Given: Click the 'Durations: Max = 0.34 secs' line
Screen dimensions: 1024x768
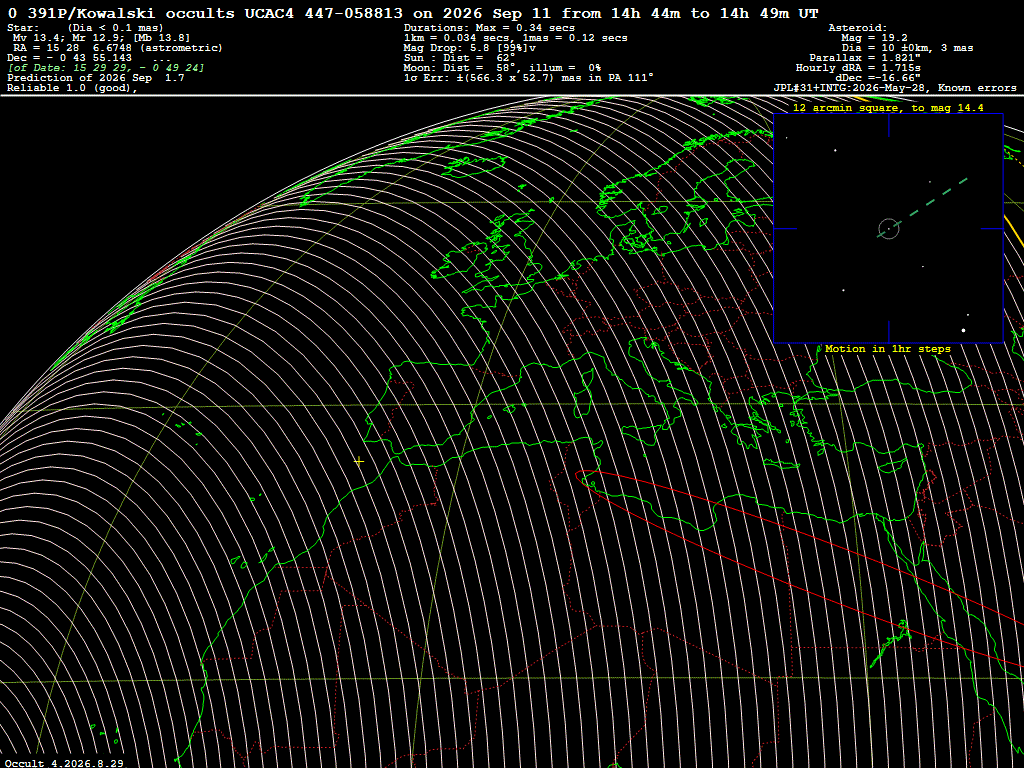Looking at the screenshot, I should (489, 27).
